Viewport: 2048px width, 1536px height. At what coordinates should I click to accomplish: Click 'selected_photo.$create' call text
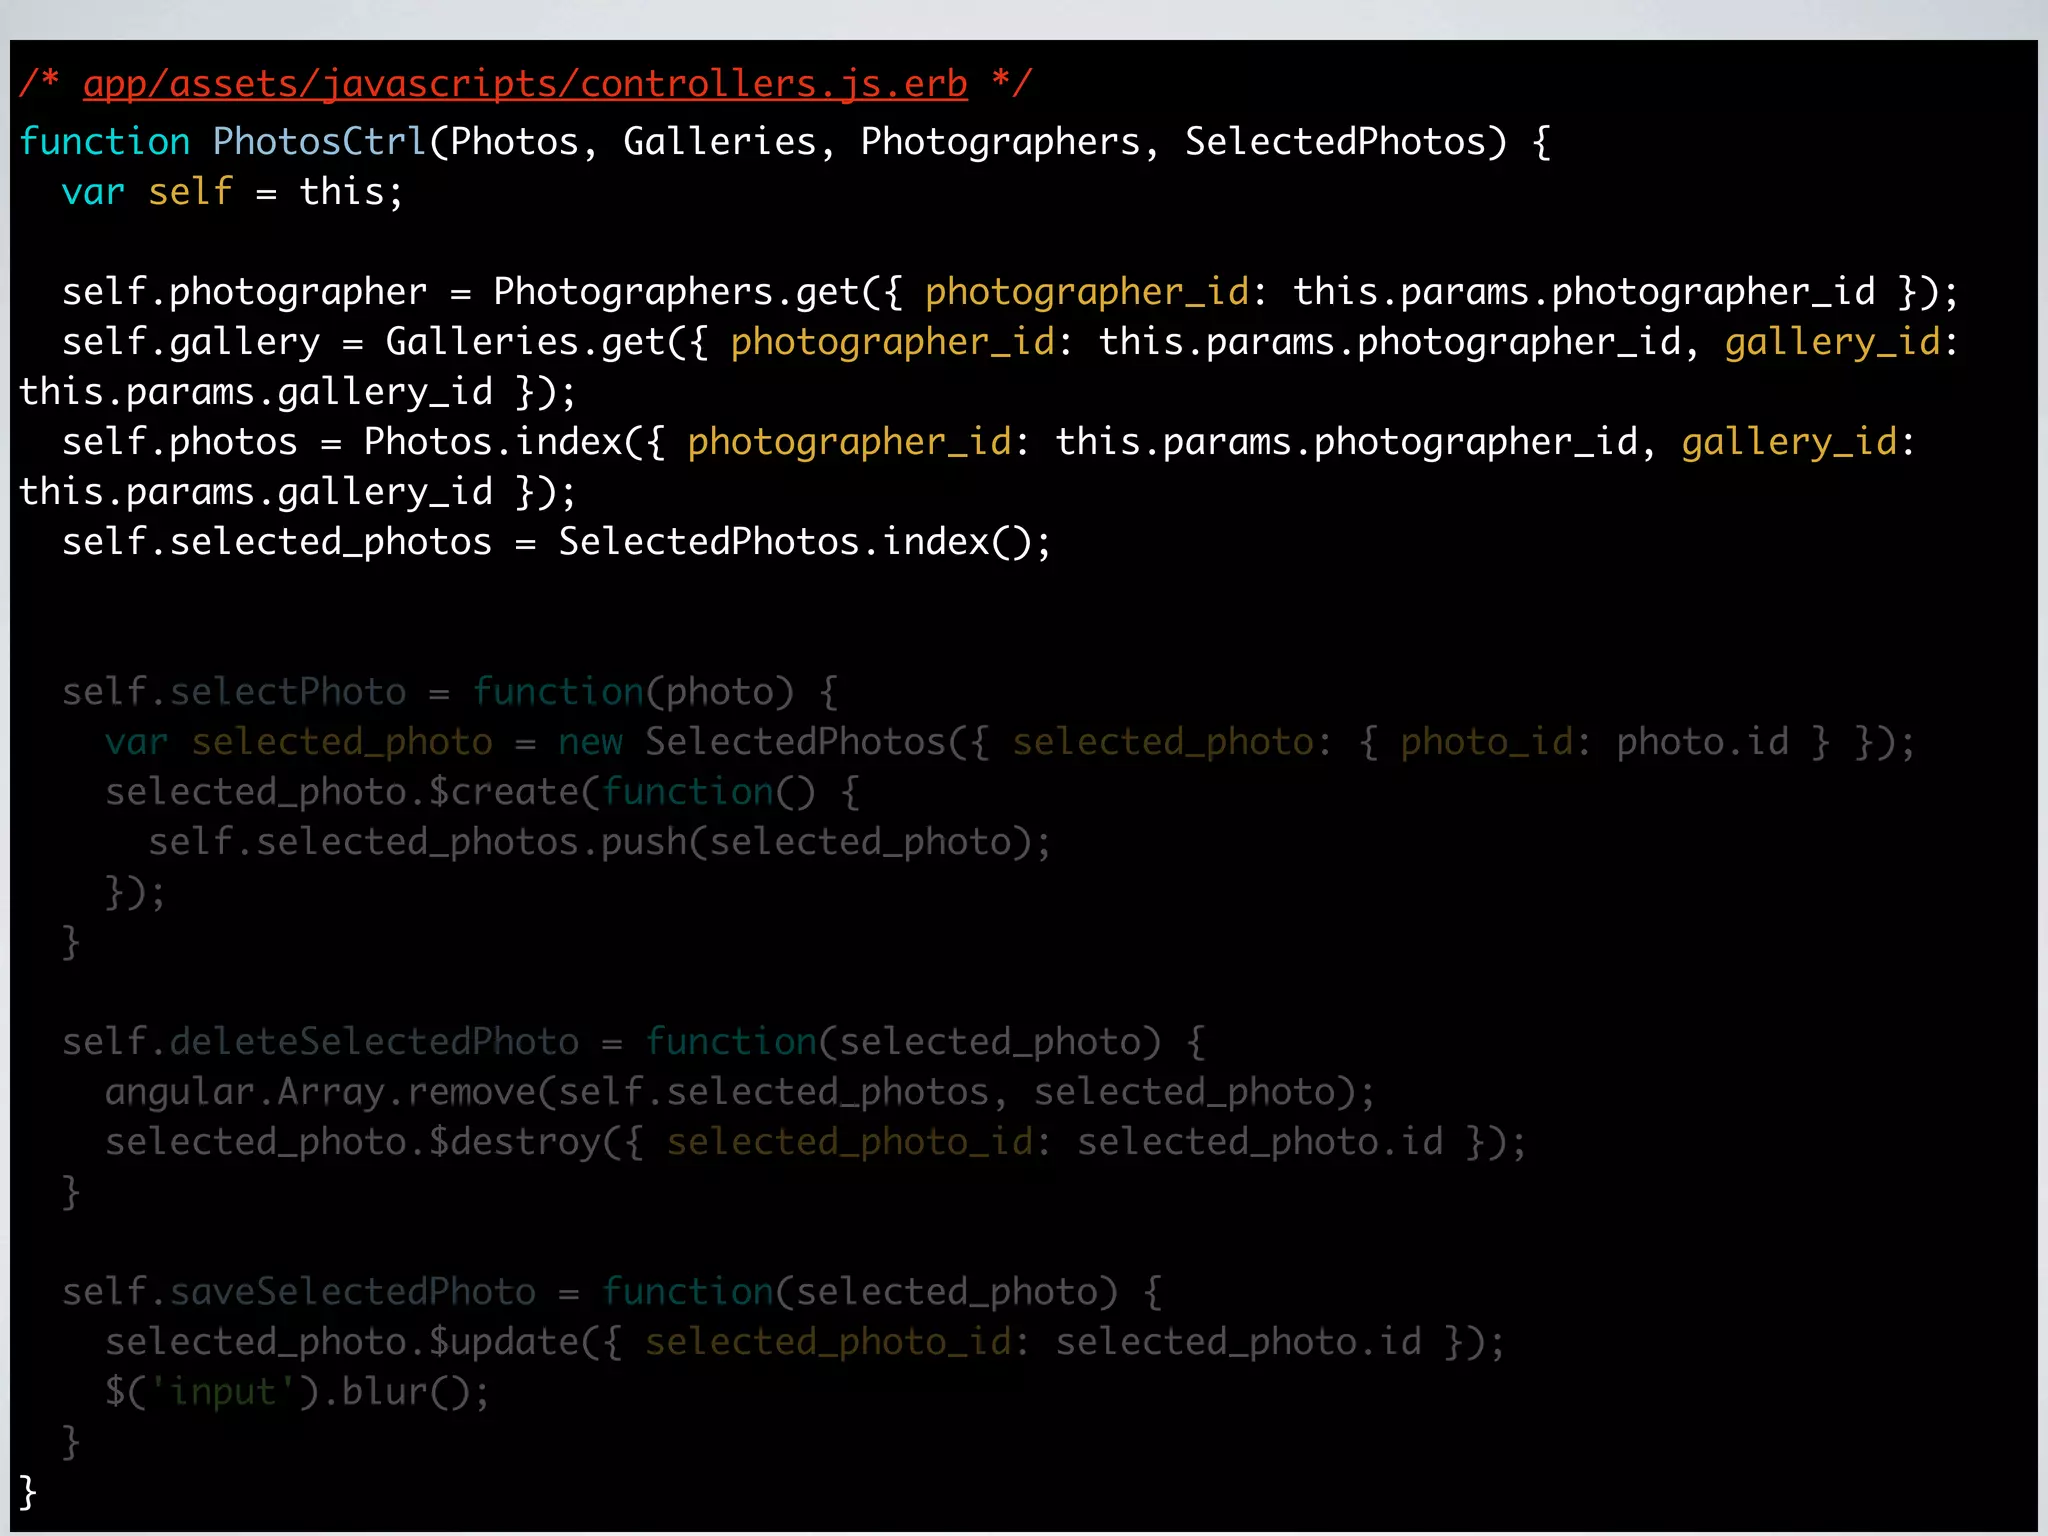(342, 792)
